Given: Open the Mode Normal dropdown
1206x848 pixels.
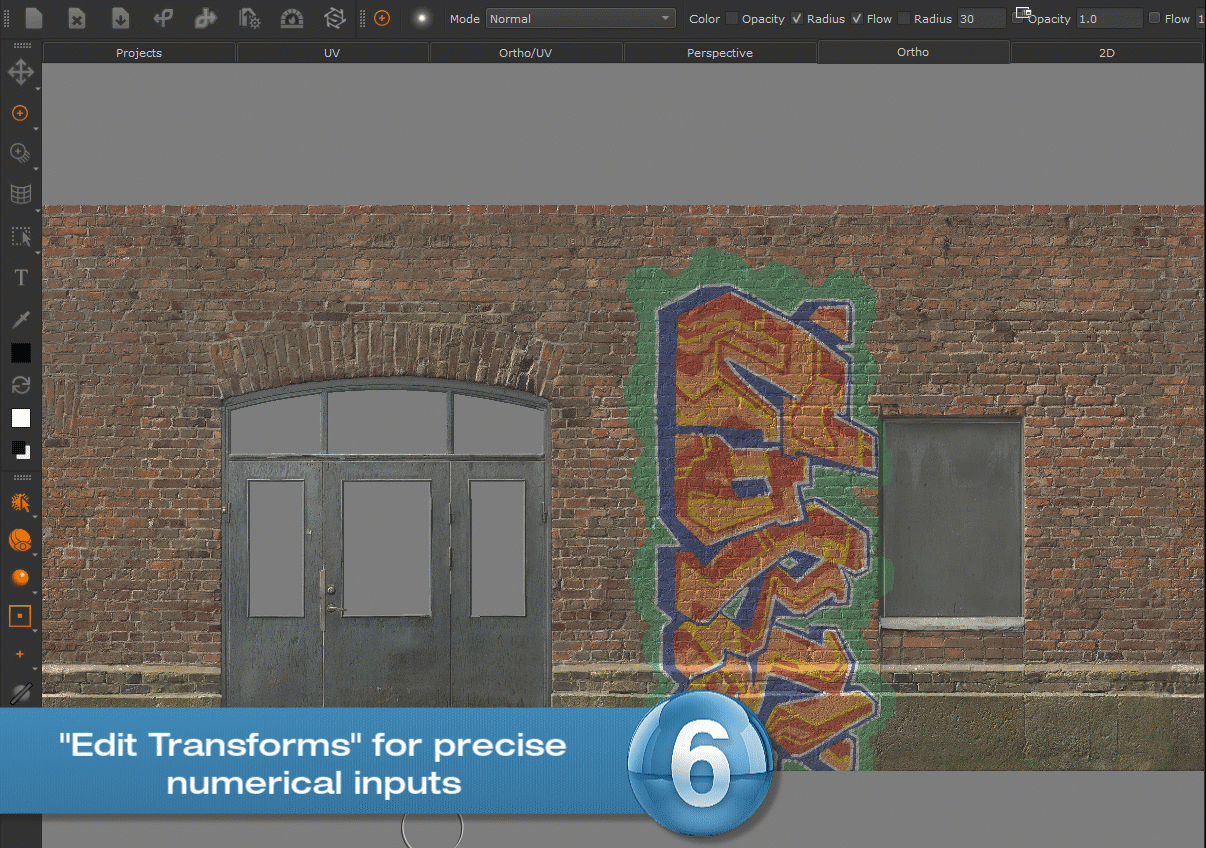Looking at the screenshot, I should [x=580, y=19].
